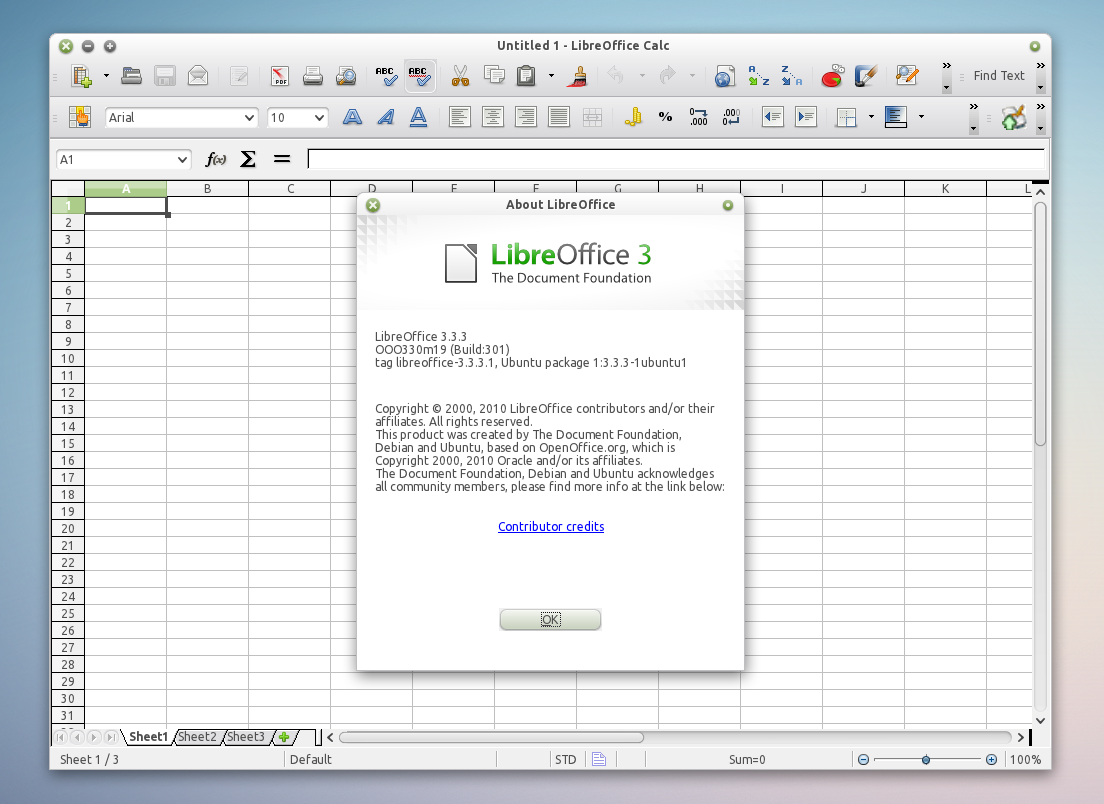This screenshot has height=804, width=1104.
Task: Run the Spelling check
Action: tap(386, 76)
